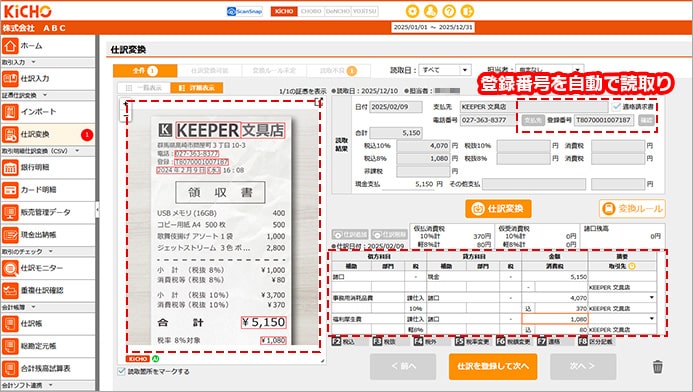The width and height of the screenshot is (693, 392).
Task: Open 重複仕訳確認 duplicate check
Action: [47, 290]
